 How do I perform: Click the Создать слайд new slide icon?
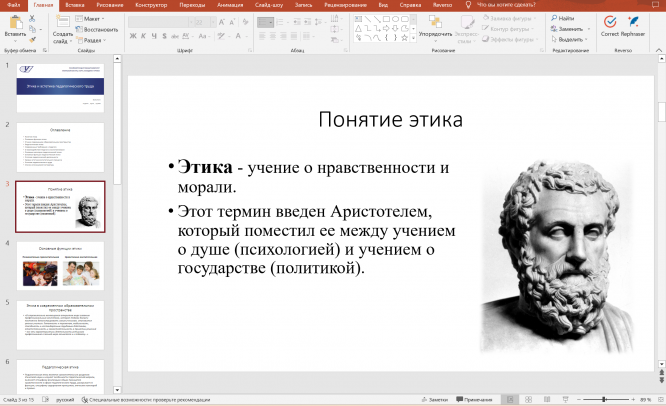pyautogui.click(x=62, y=22)
